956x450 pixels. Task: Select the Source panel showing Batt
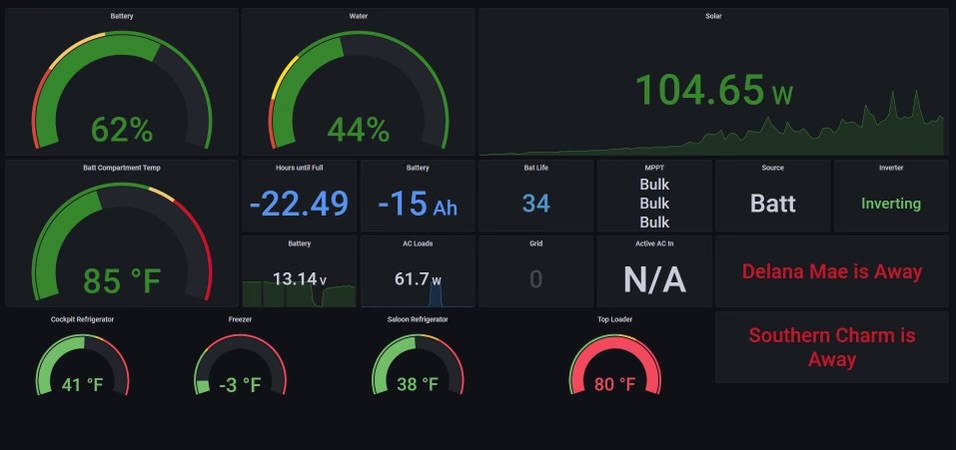click(x=772, y=196)
